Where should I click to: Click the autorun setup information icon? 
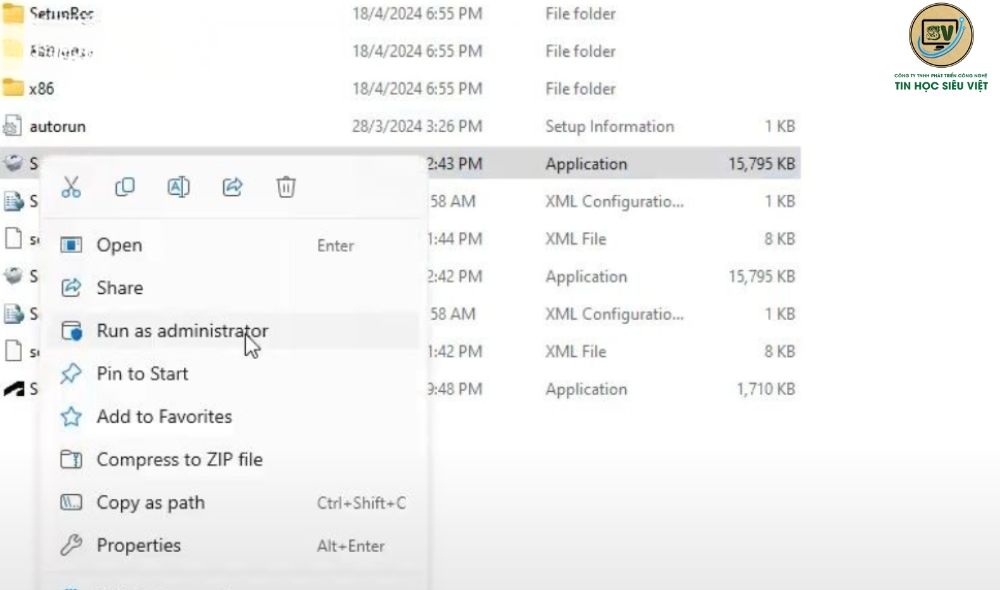pos(13,126)
